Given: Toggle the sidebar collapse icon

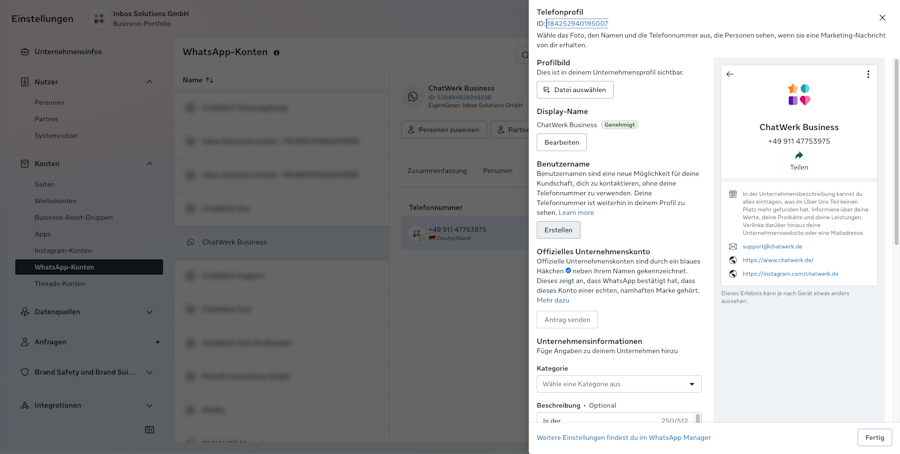Looking at the screenshot, I should 149,430.
